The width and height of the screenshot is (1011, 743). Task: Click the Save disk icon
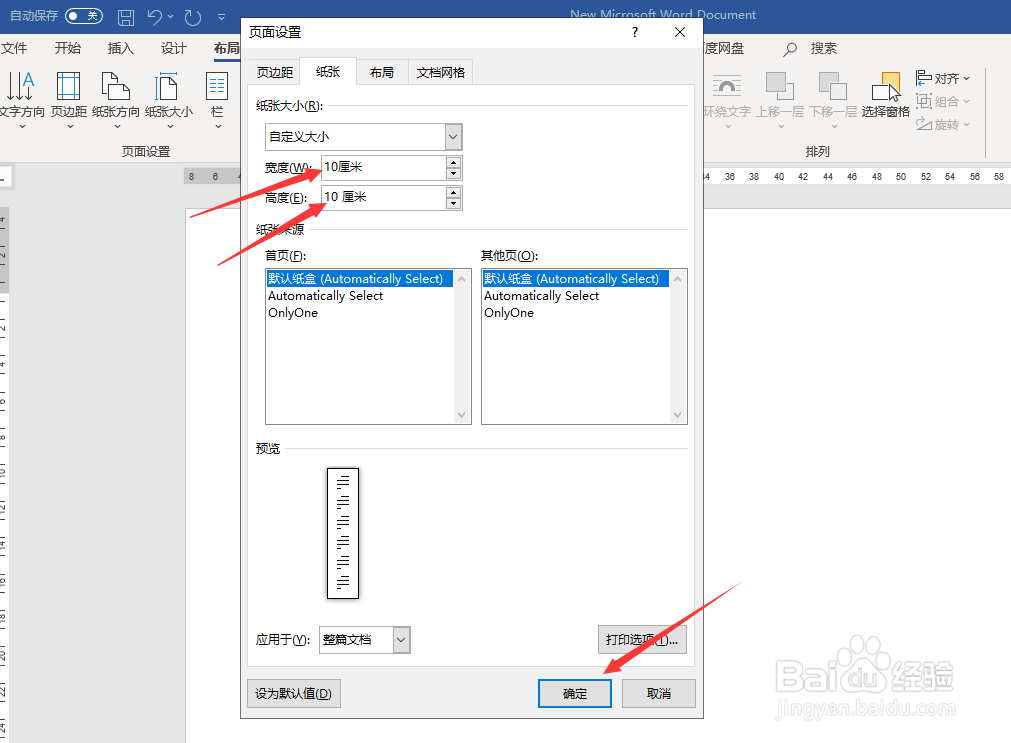click(126, 17)
